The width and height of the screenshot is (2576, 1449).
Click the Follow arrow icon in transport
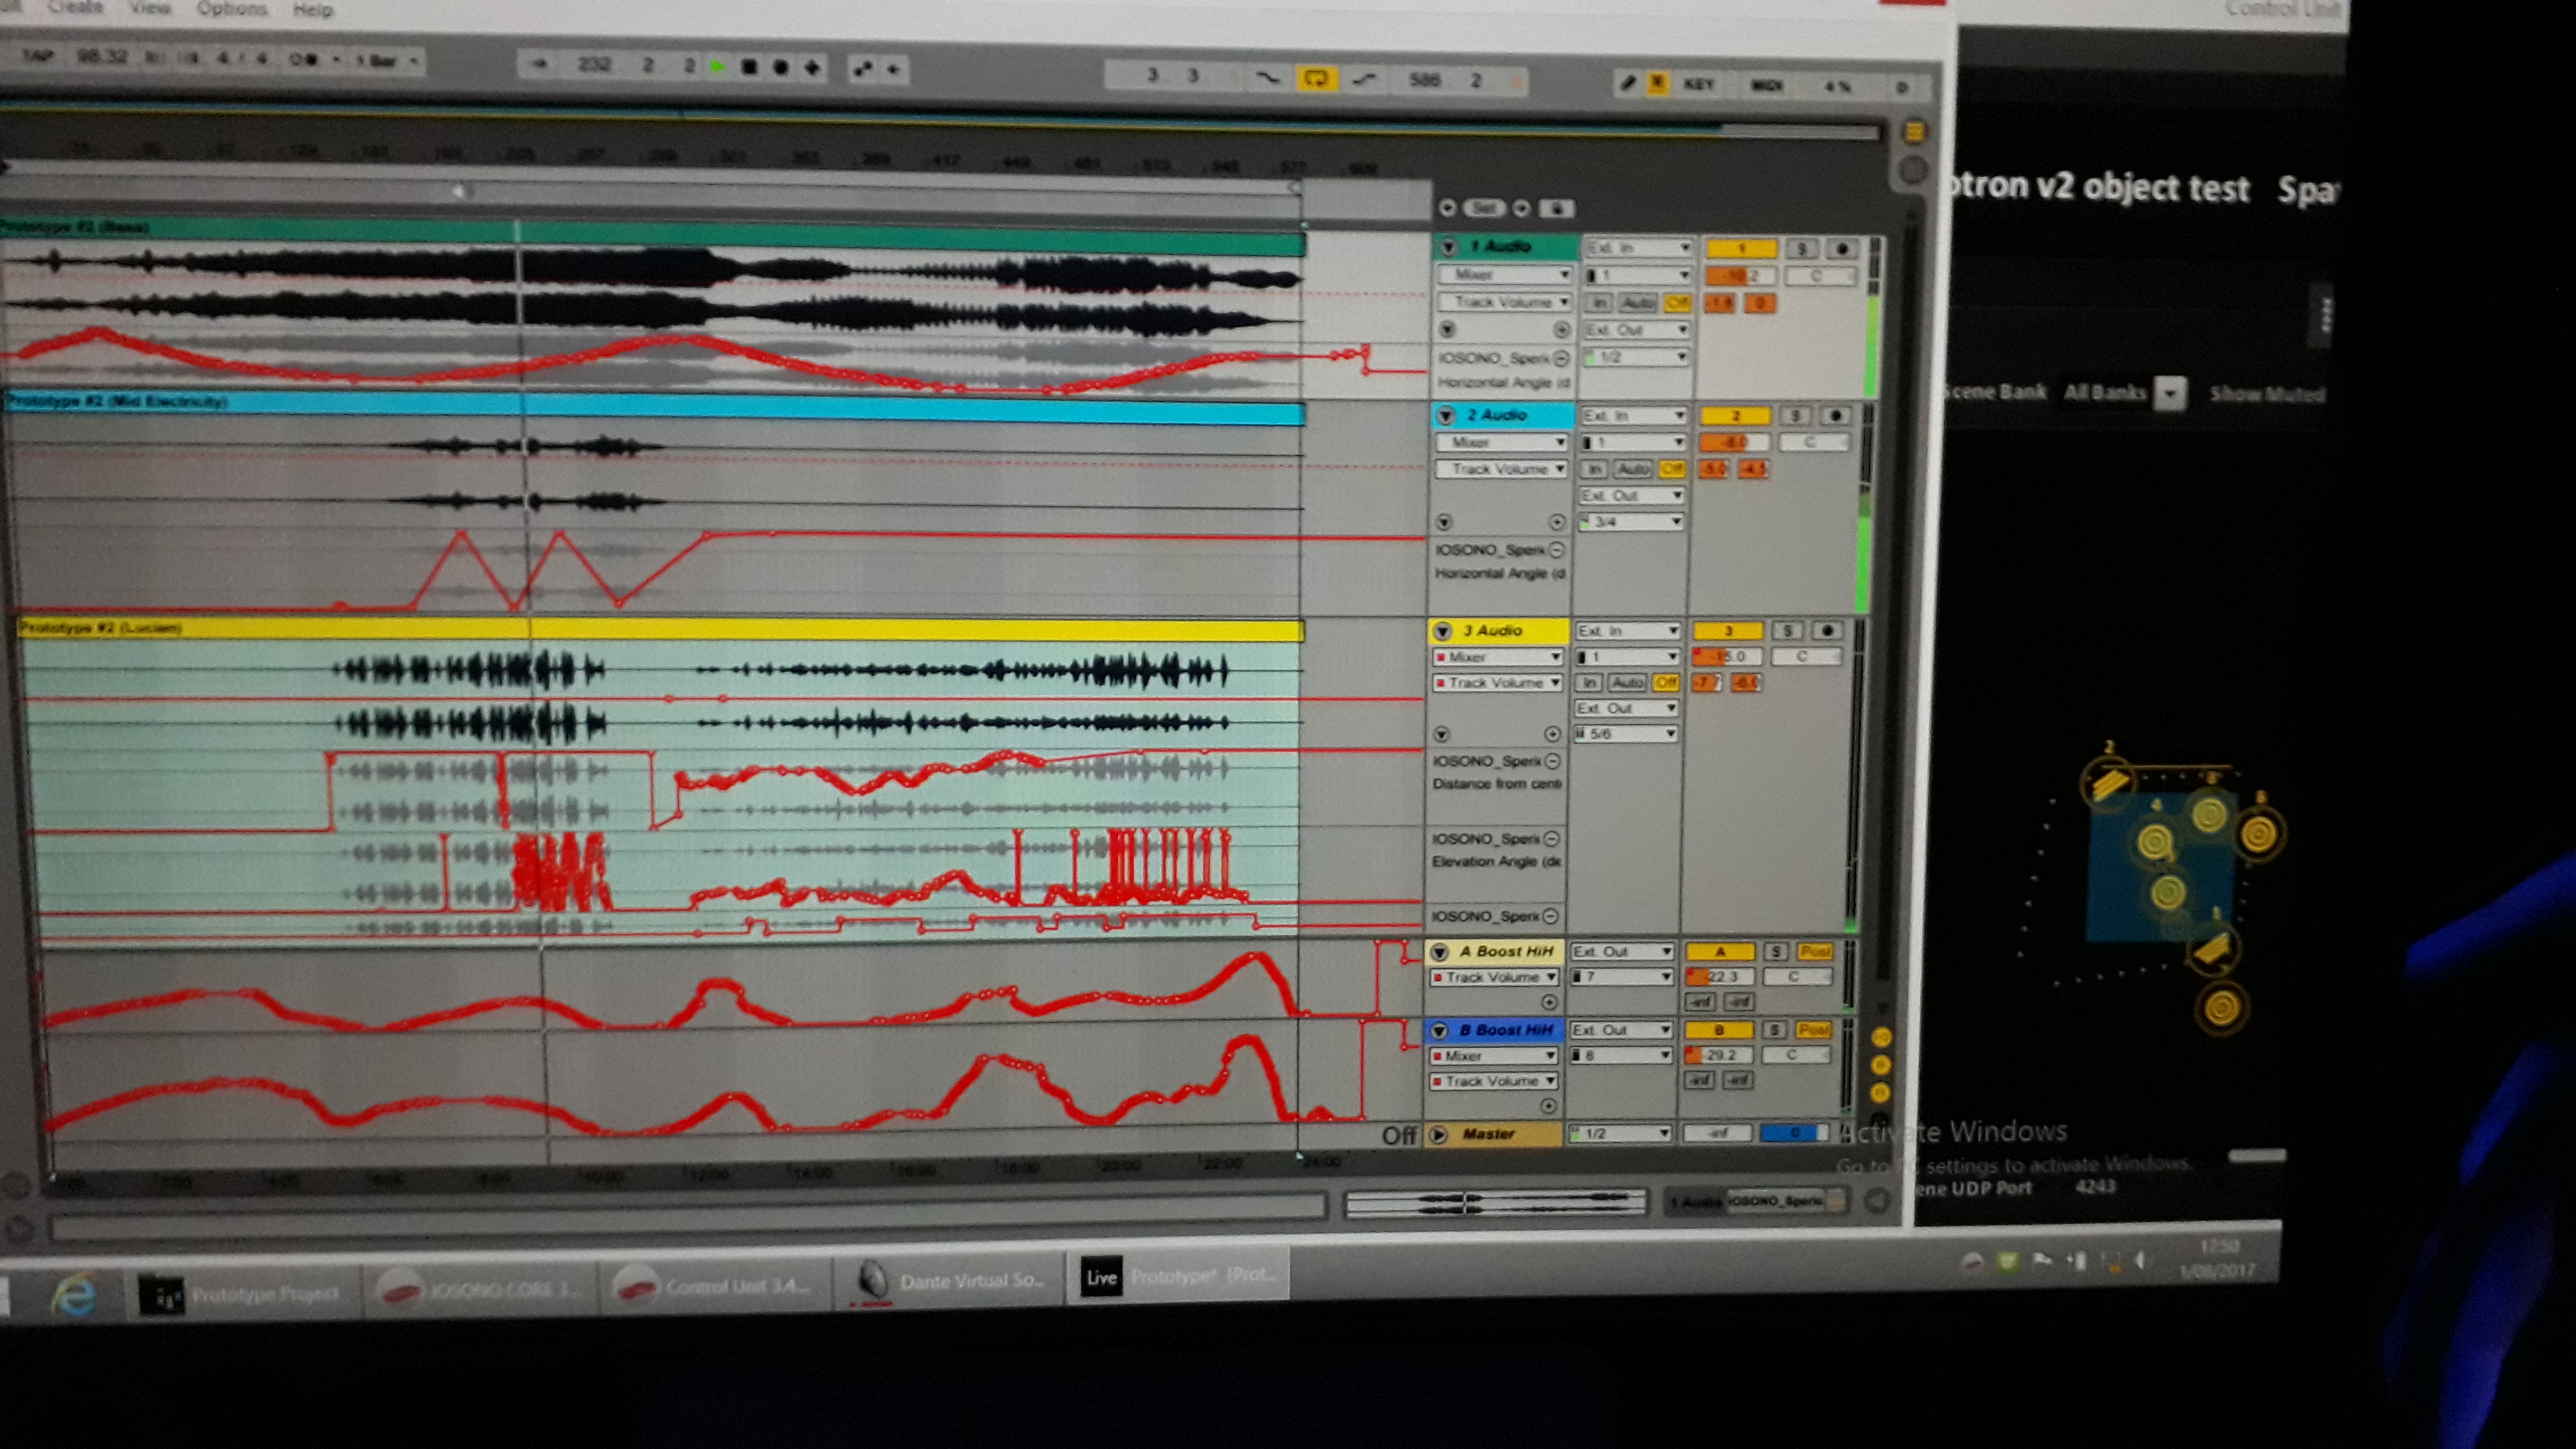[x=540, y=65]
